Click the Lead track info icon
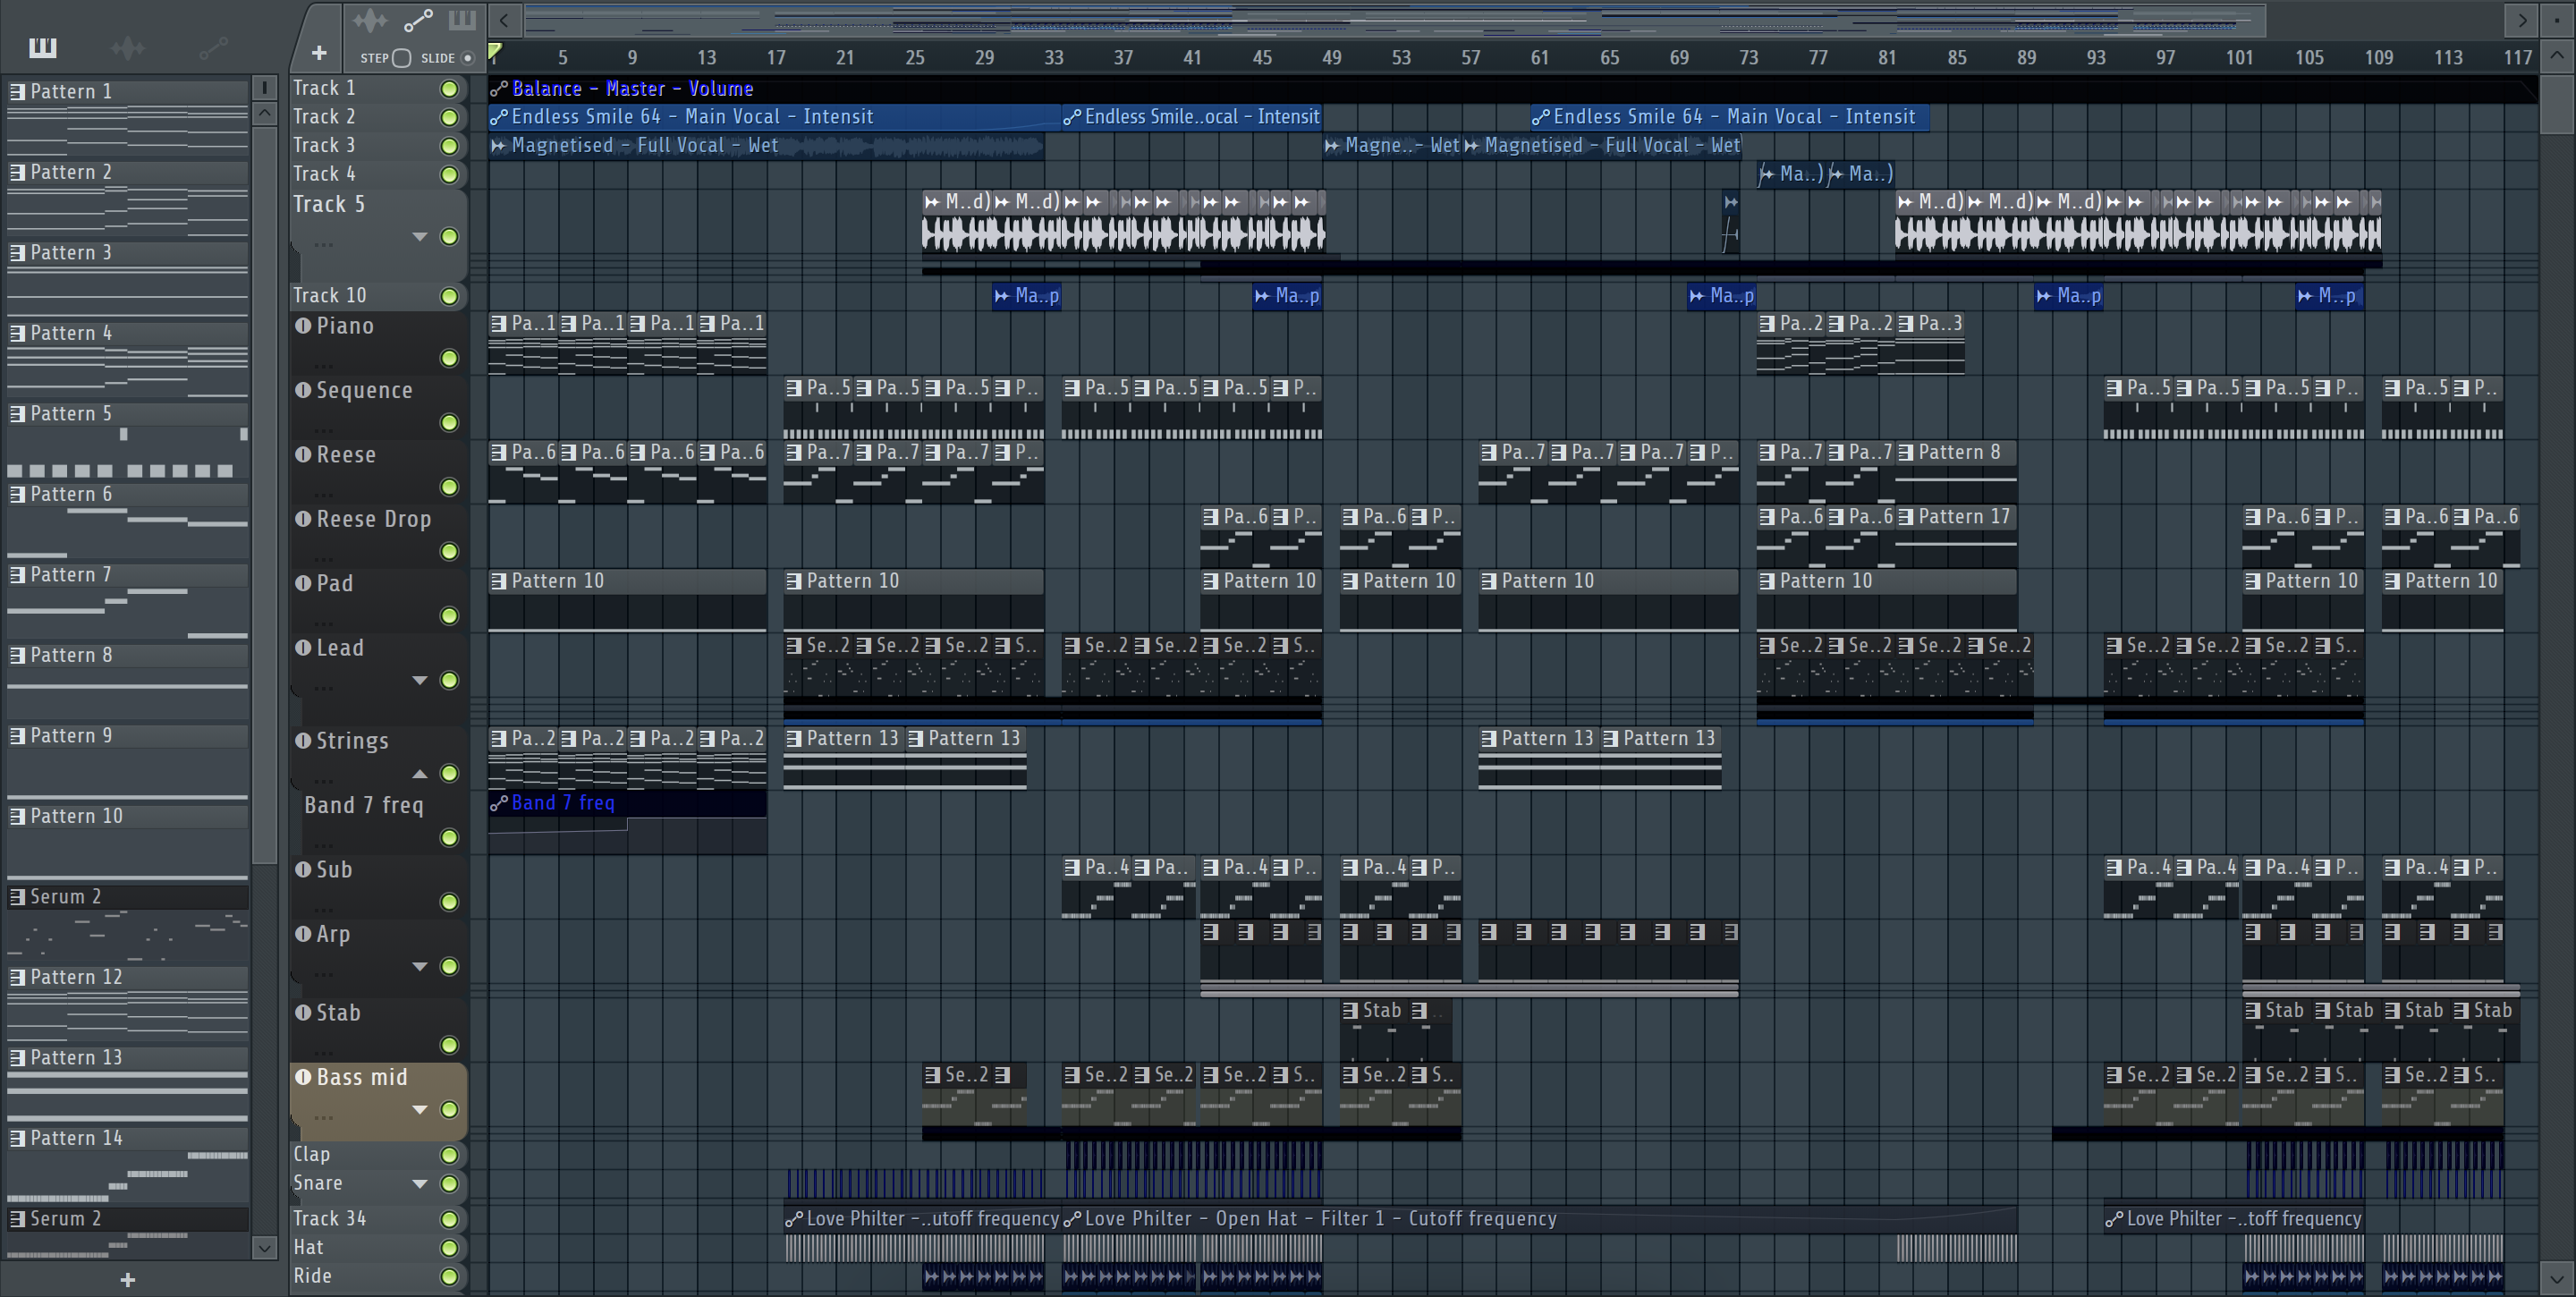2576x1297 pixels. (303, 647)
